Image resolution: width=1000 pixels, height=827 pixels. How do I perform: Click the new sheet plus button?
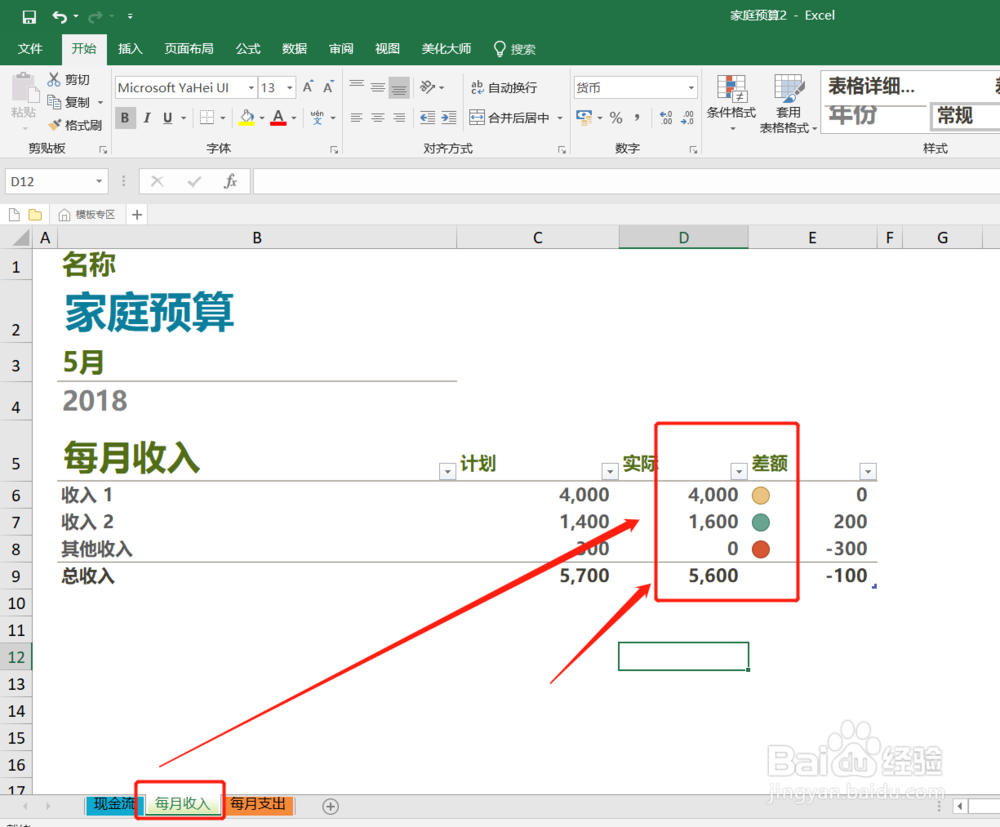pyautogui.click(x=329, y=805)
